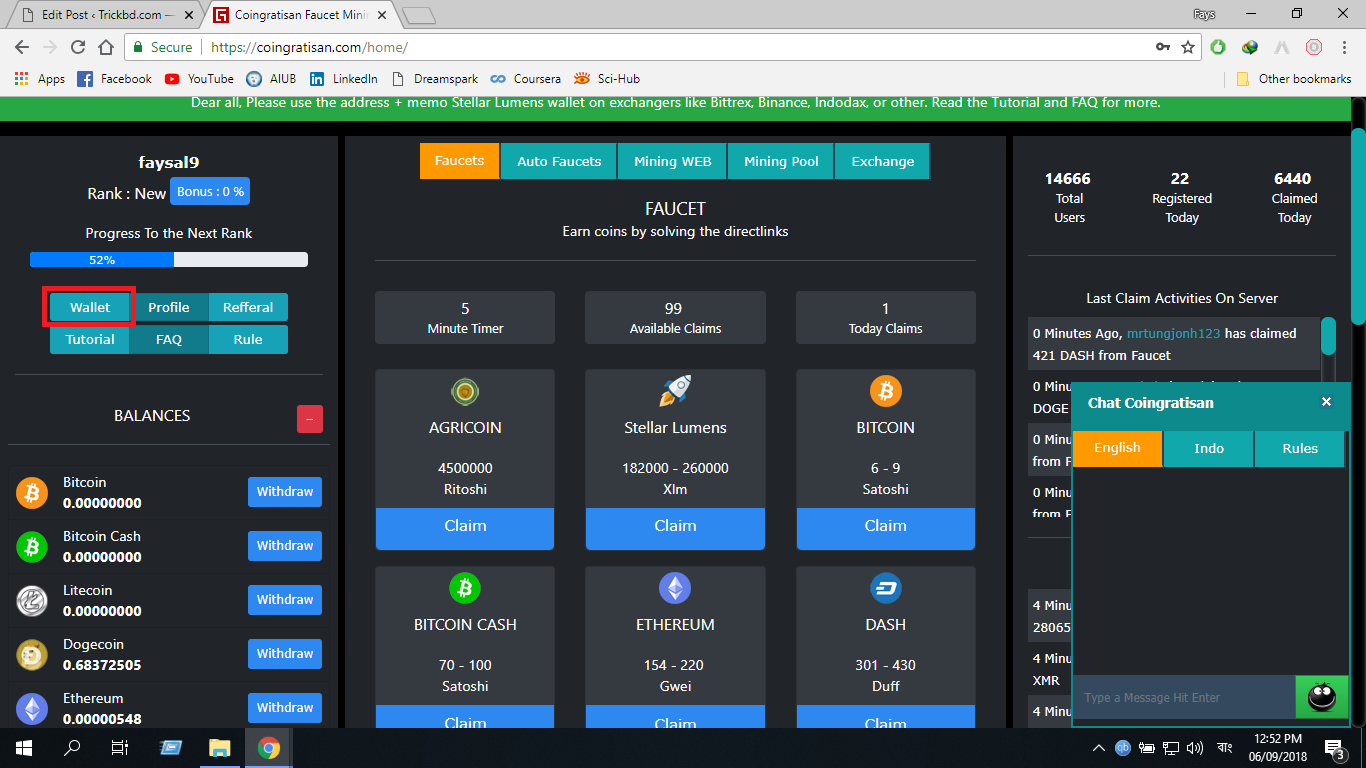Show hidden system tray icons
This screenshot has width=1366, height=768.
pos(1099,748)
